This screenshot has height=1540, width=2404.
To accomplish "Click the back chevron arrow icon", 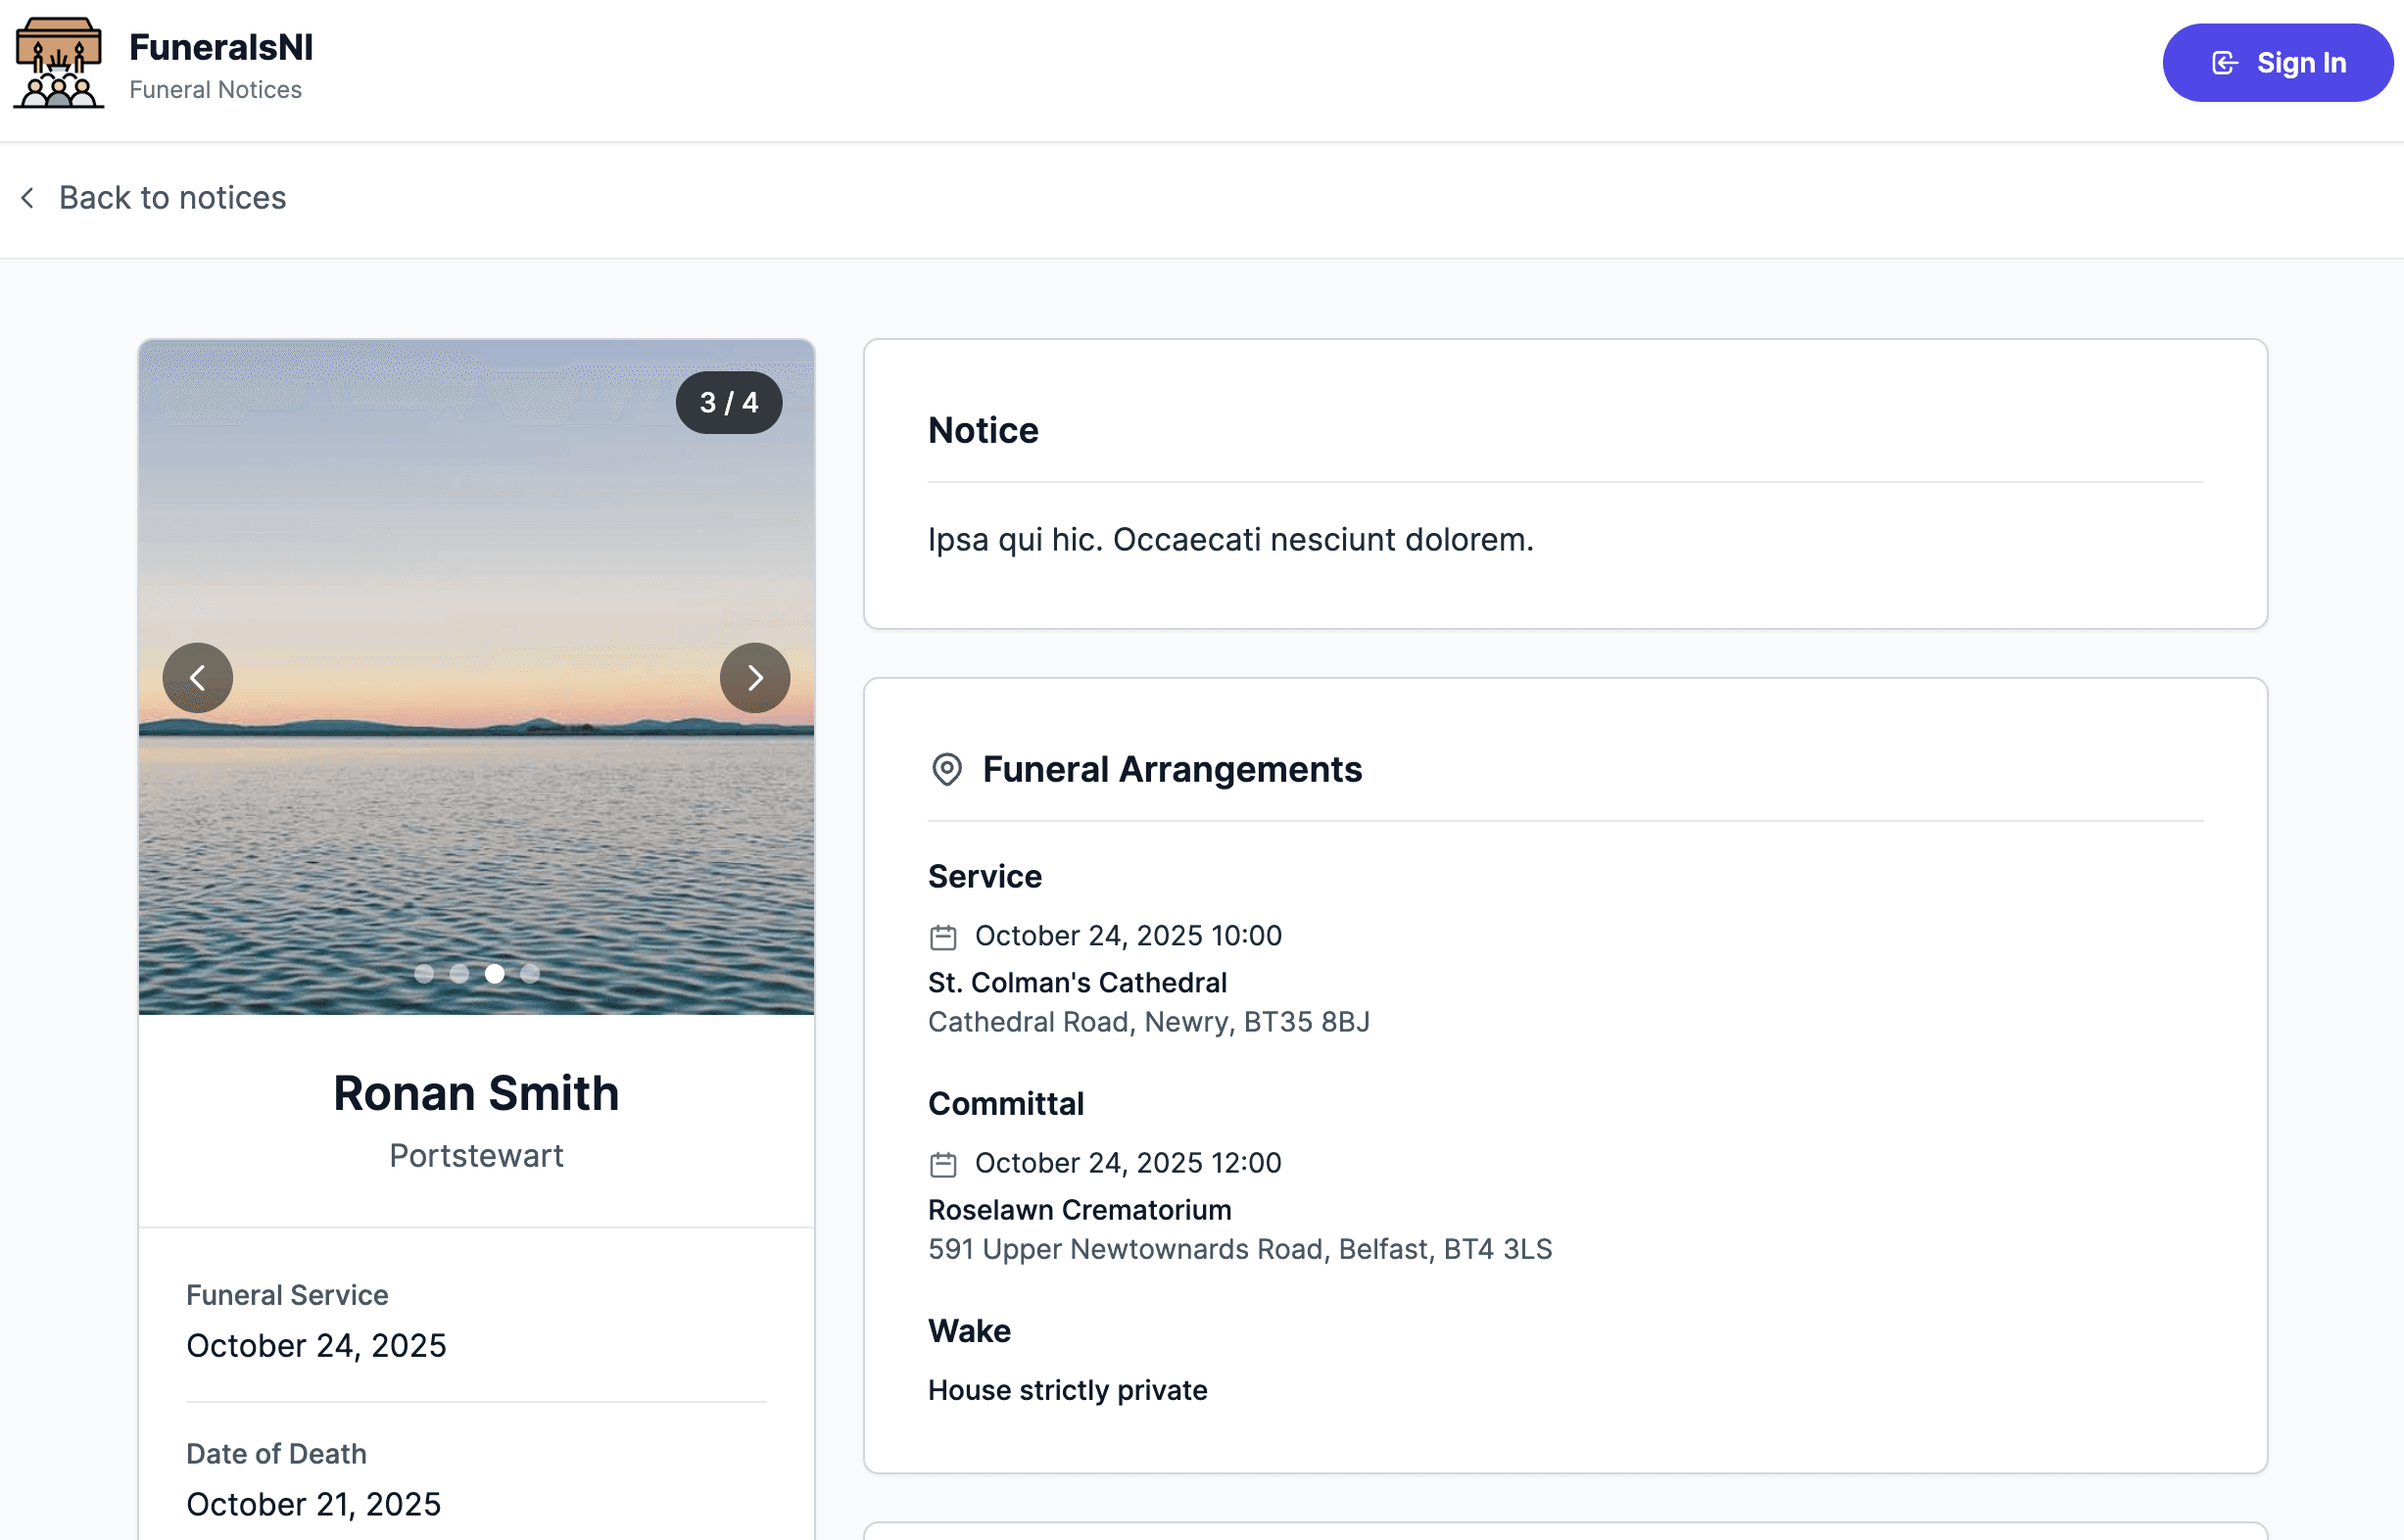I will [x=28, y=198].
